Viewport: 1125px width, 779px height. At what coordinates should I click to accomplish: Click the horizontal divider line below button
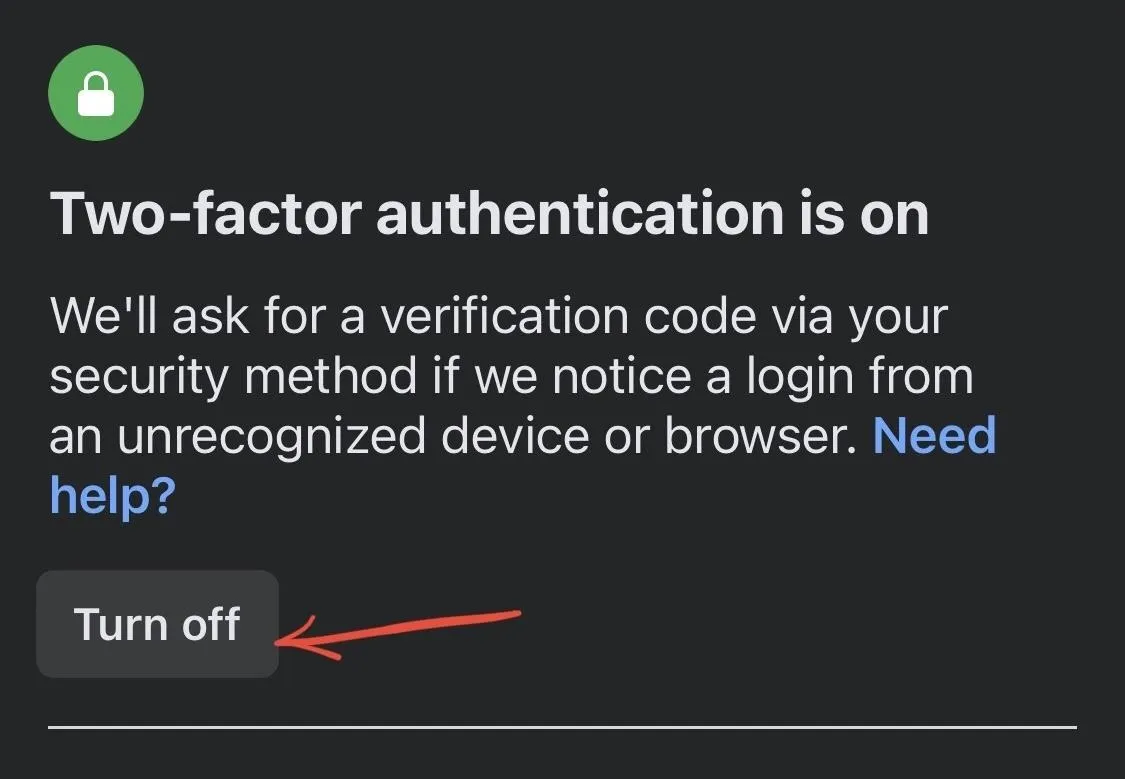pos(562,727)
